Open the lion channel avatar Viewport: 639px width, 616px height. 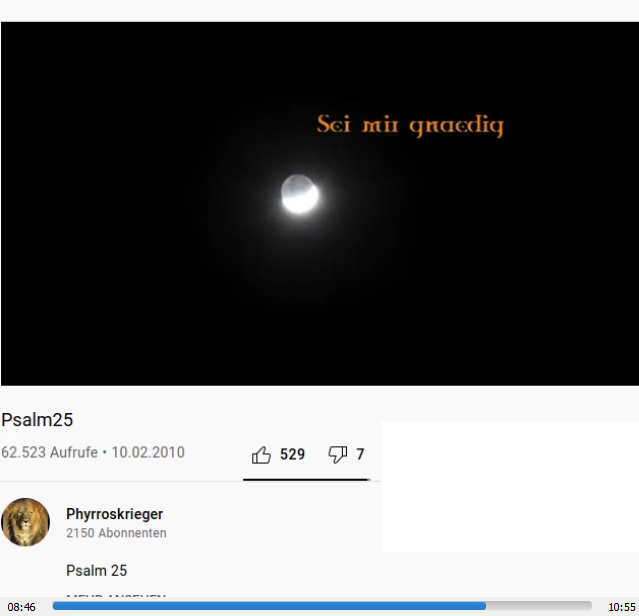(x=26, y=522)
